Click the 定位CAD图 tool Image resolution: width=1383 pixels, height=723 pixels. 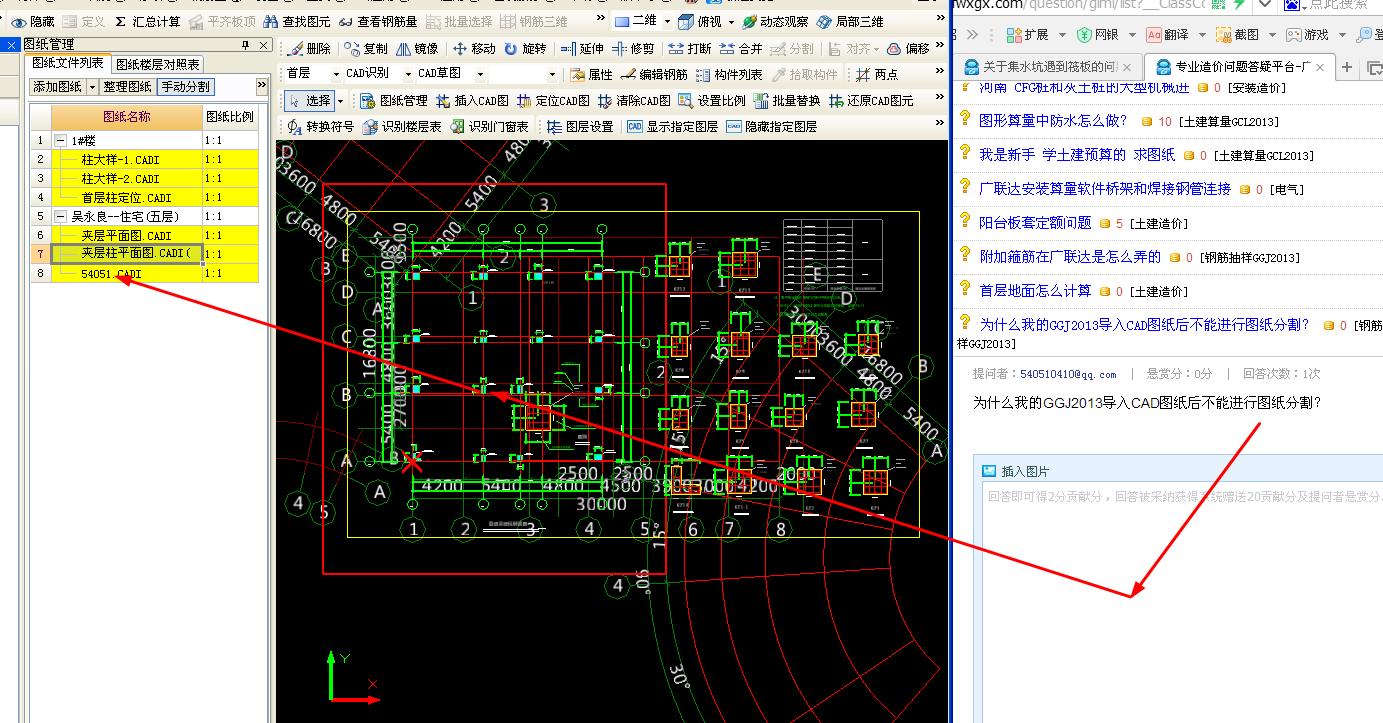pos(553,100)
